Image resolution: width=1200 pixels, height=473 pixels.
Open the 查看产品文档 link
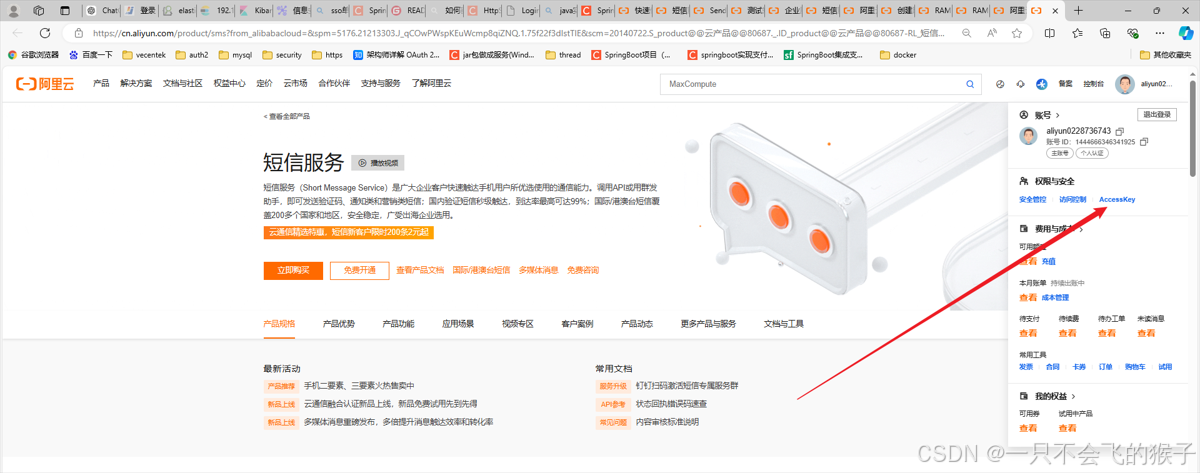(420, 270)
